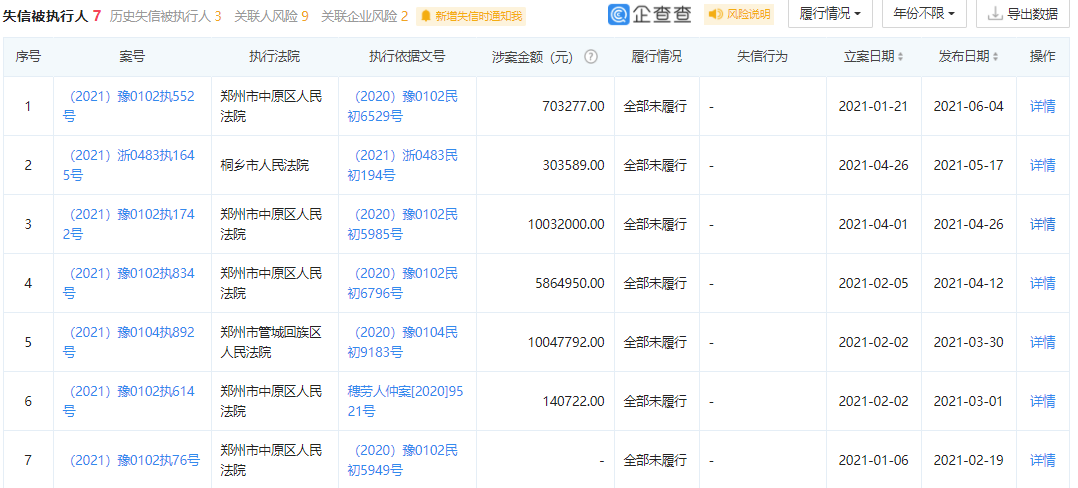Screen dimensions: 1078x488
Task: Click the 企查查 logo
Action: (x=650, y=14)
